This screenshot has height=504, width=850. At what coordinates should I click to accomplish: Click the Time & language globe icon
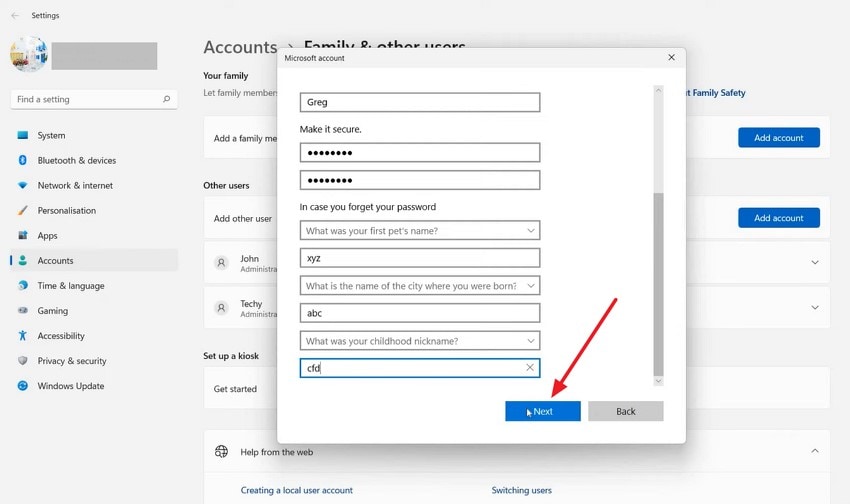point(22,285)
